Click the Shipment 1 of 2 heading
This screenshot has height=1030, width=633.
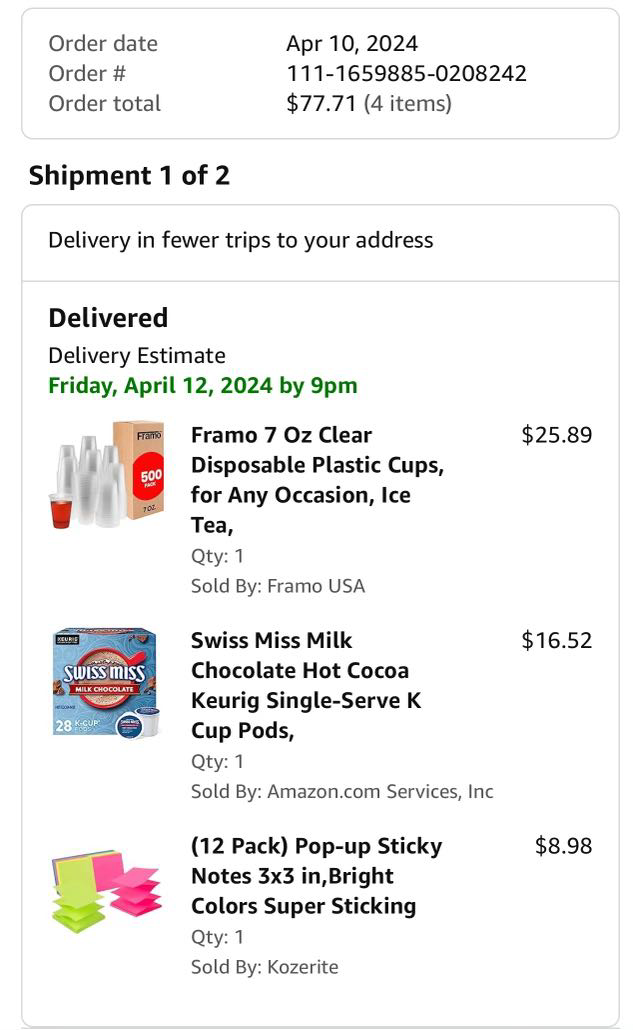(129, 175)
